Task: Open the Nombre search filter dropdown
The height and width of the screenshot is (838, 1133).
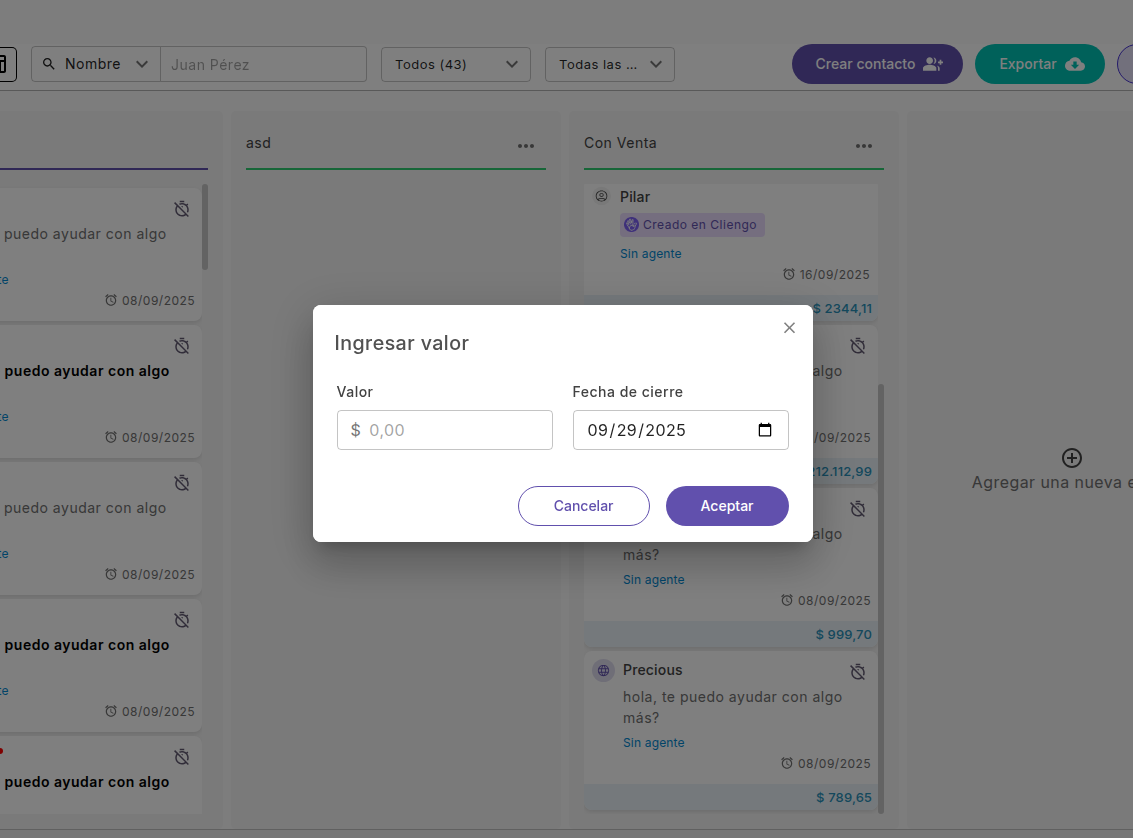Action: point(96,64)
